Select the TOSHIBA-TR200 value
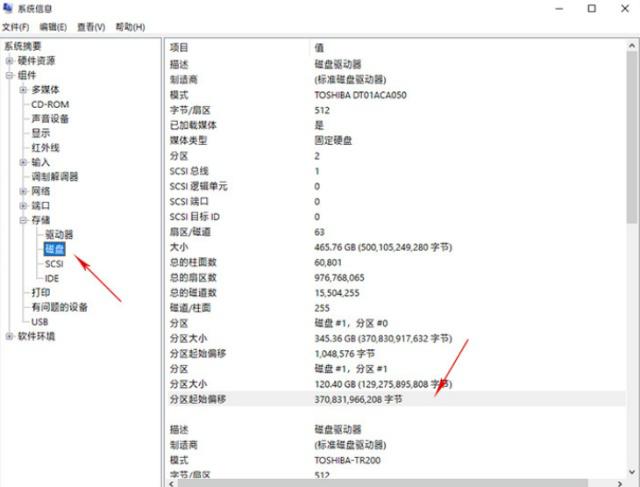This screenshot has width=640, height=487. pyautogui.click(x=347, y=460)
